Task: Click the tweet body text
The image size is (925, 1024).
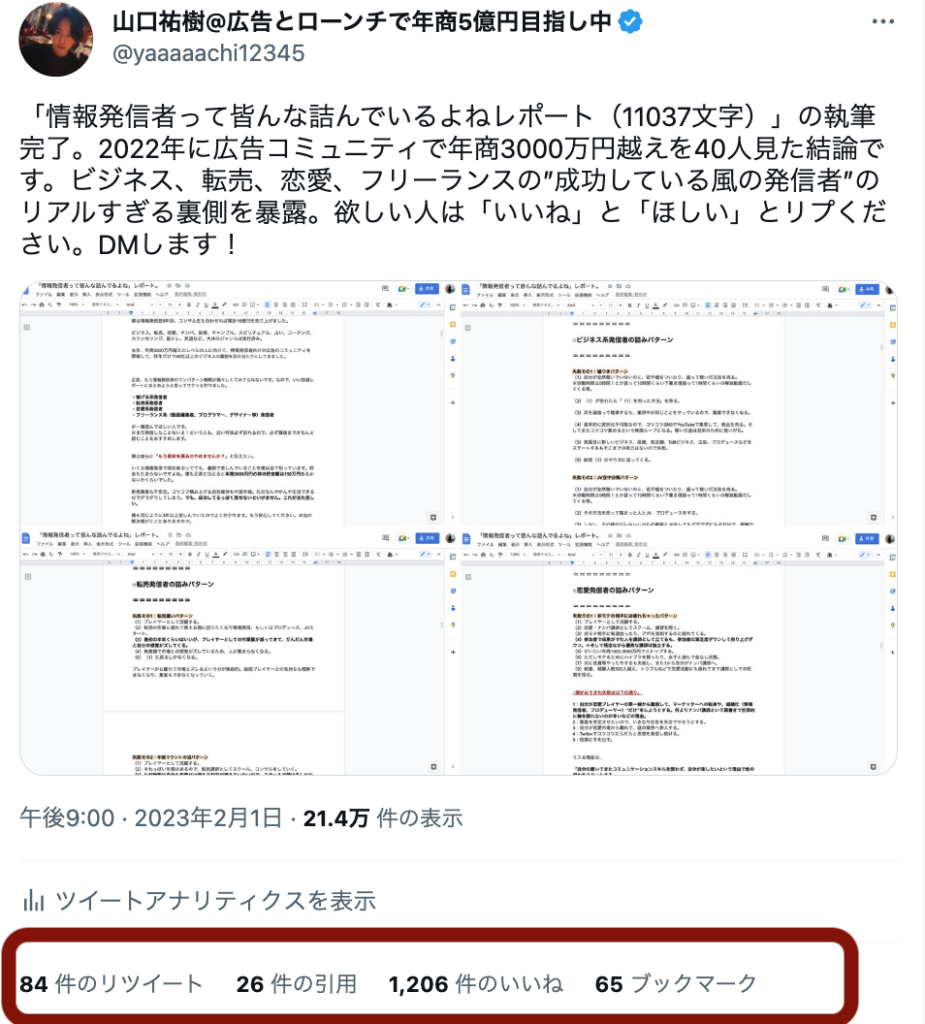Action: tap(452, 180)
